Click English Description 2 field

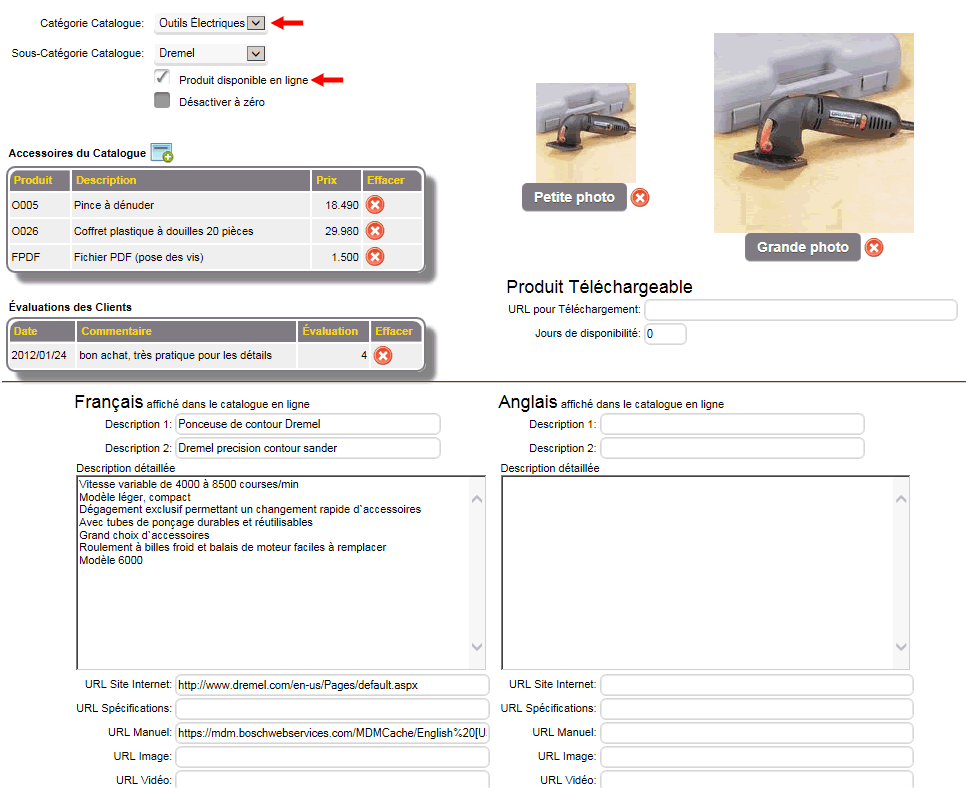733,448
